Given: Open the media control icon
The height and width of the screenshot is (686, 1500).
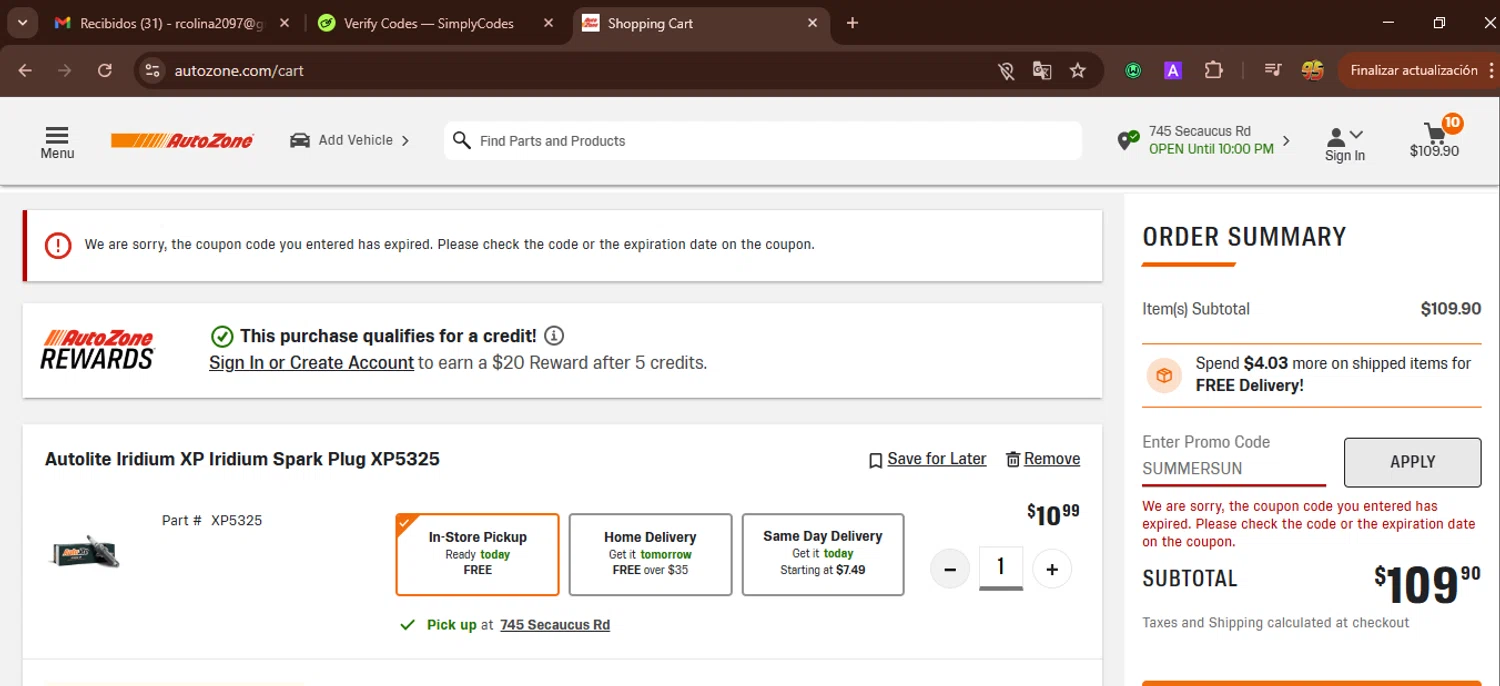Looking at the screenshot, I should (x=1273, y=70).
